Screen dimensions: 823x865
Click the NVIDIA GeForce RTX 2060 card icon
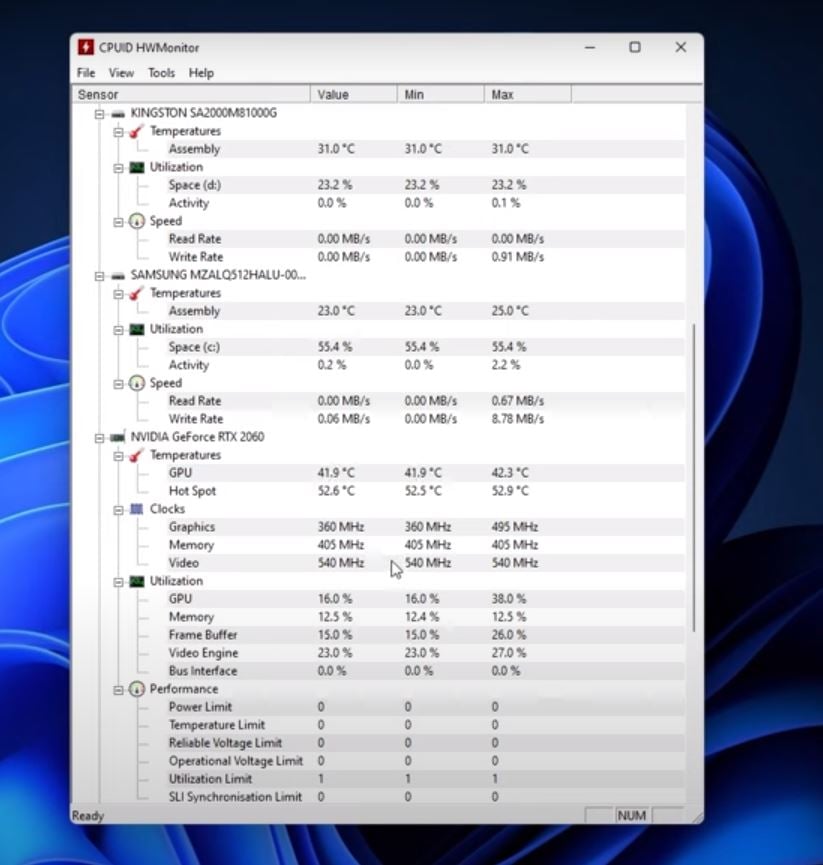[117, 437]
